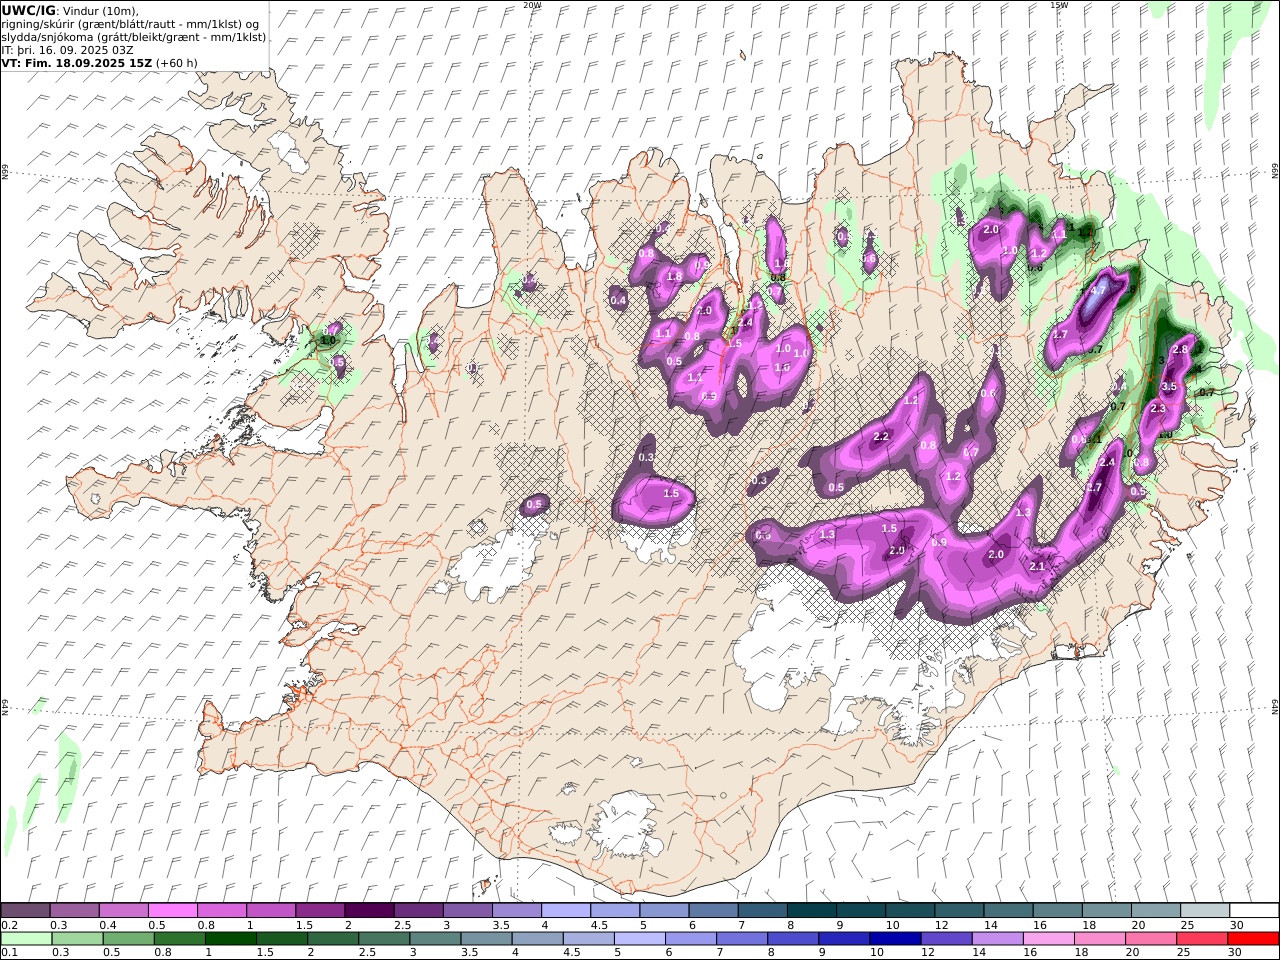Click the '2.8' precipitation value on the map

[1180, 349]
